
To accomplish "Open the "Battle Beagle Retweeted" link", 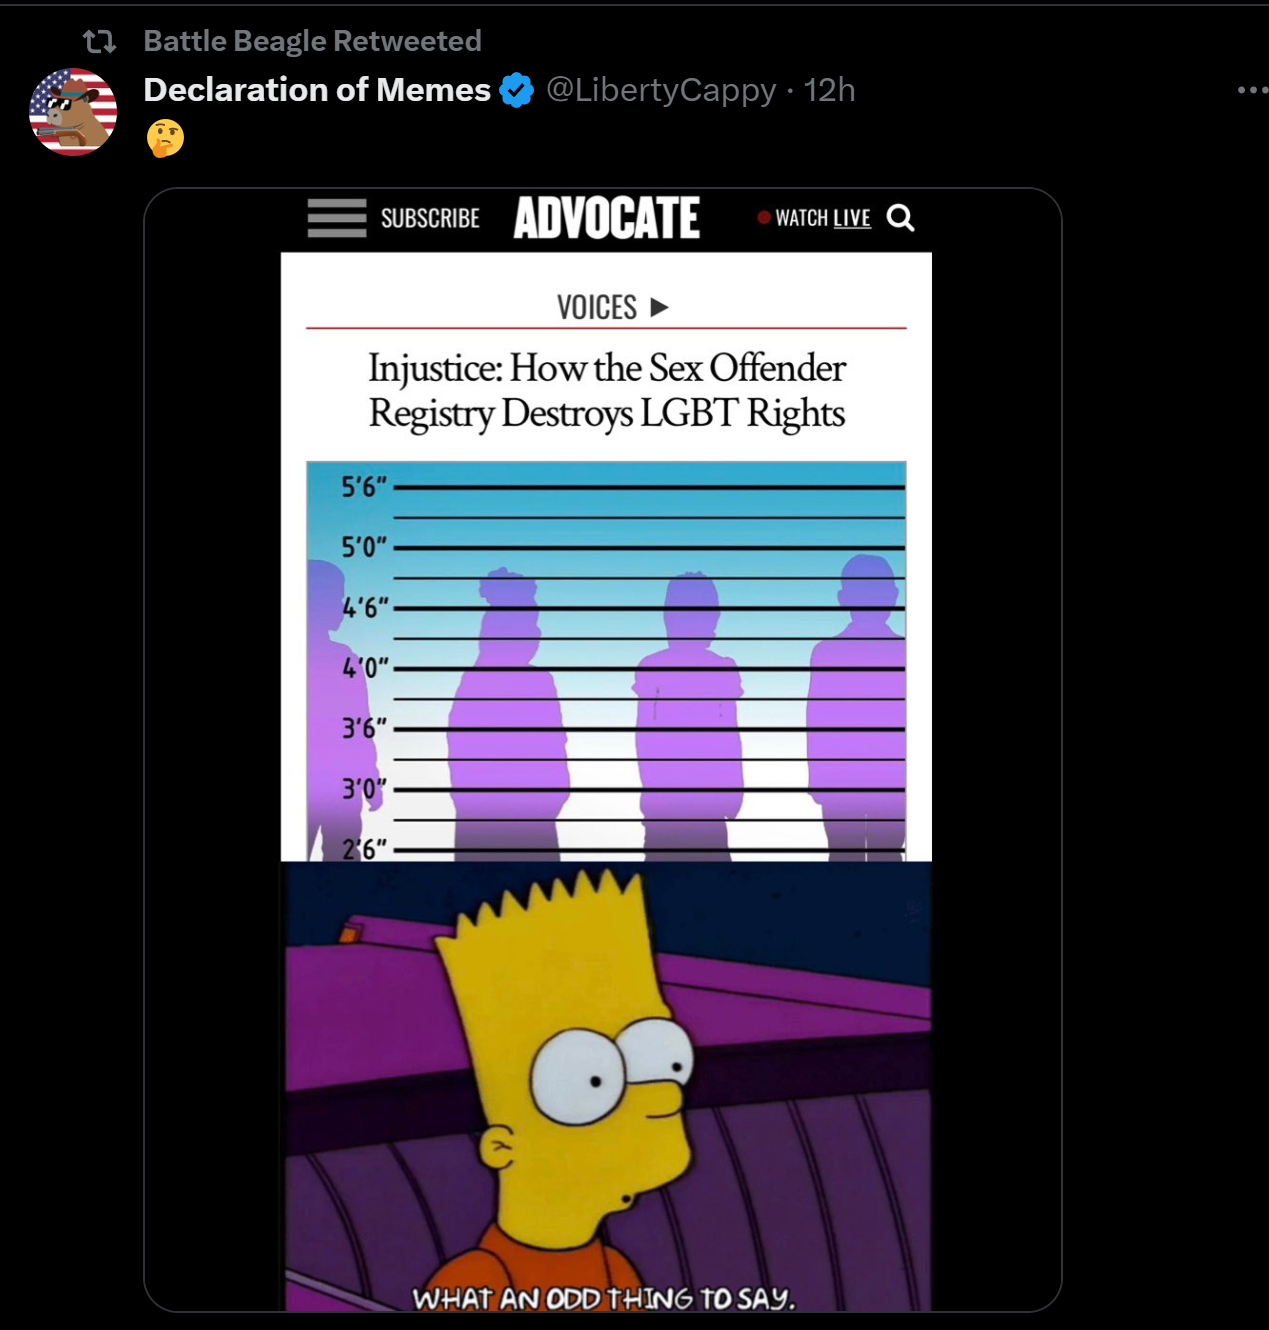I will click(312, 41).
